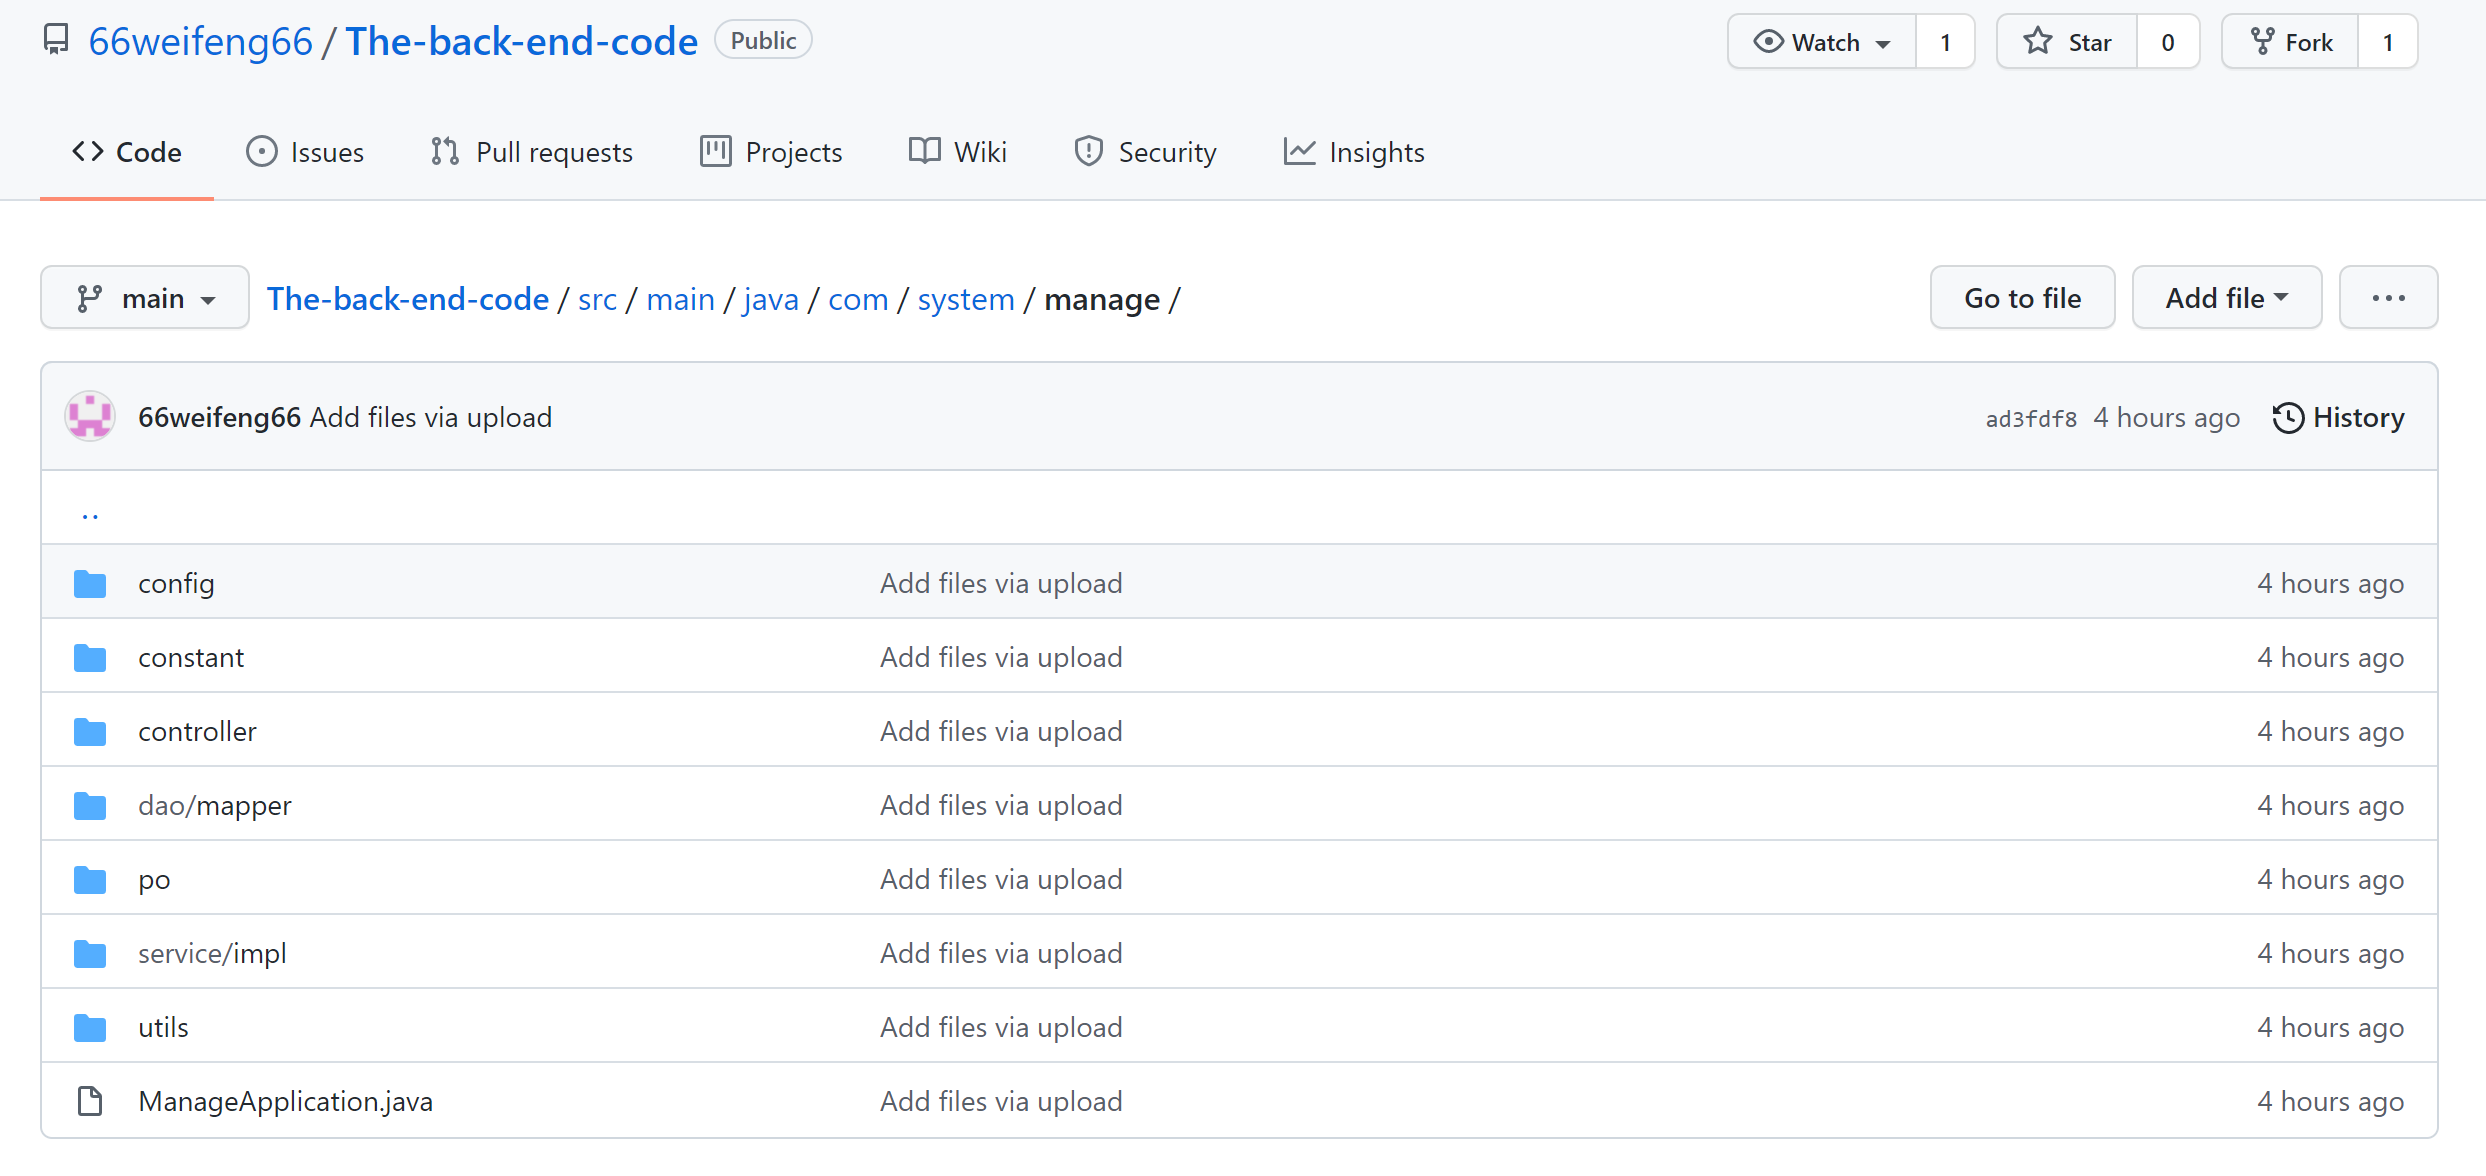
Task: Click the config folder icon
Action: click(90, 584)
